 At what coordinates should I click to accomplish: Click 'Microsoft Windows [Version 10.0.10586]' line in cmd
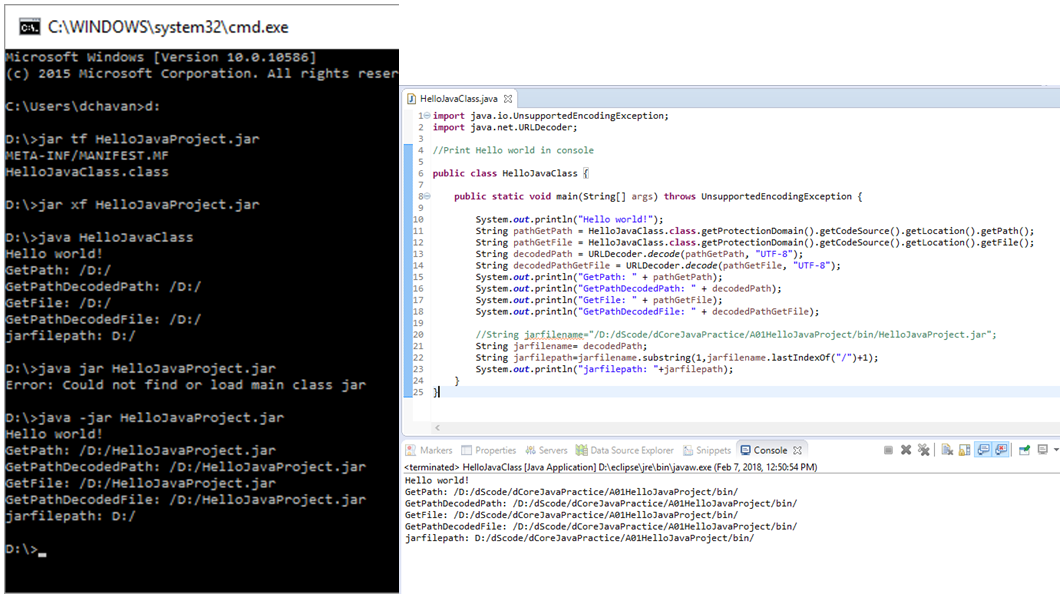pyautogui.click(x=161, y=57)
